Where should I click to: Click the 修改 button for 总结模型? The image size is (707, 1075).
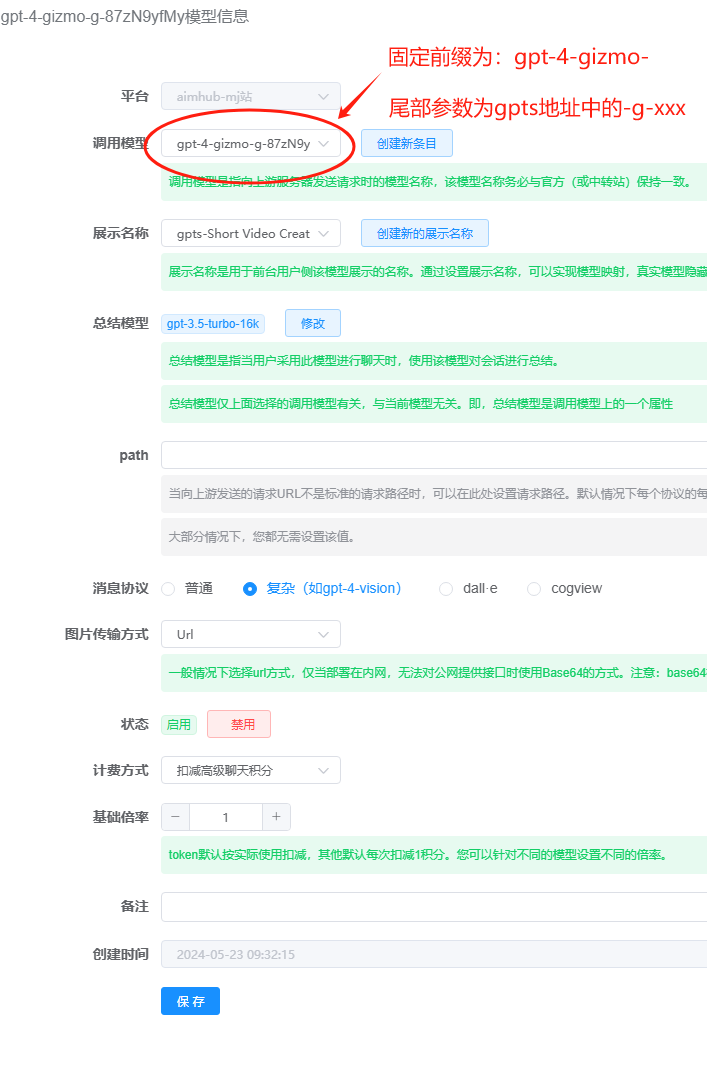pos(313,323)
